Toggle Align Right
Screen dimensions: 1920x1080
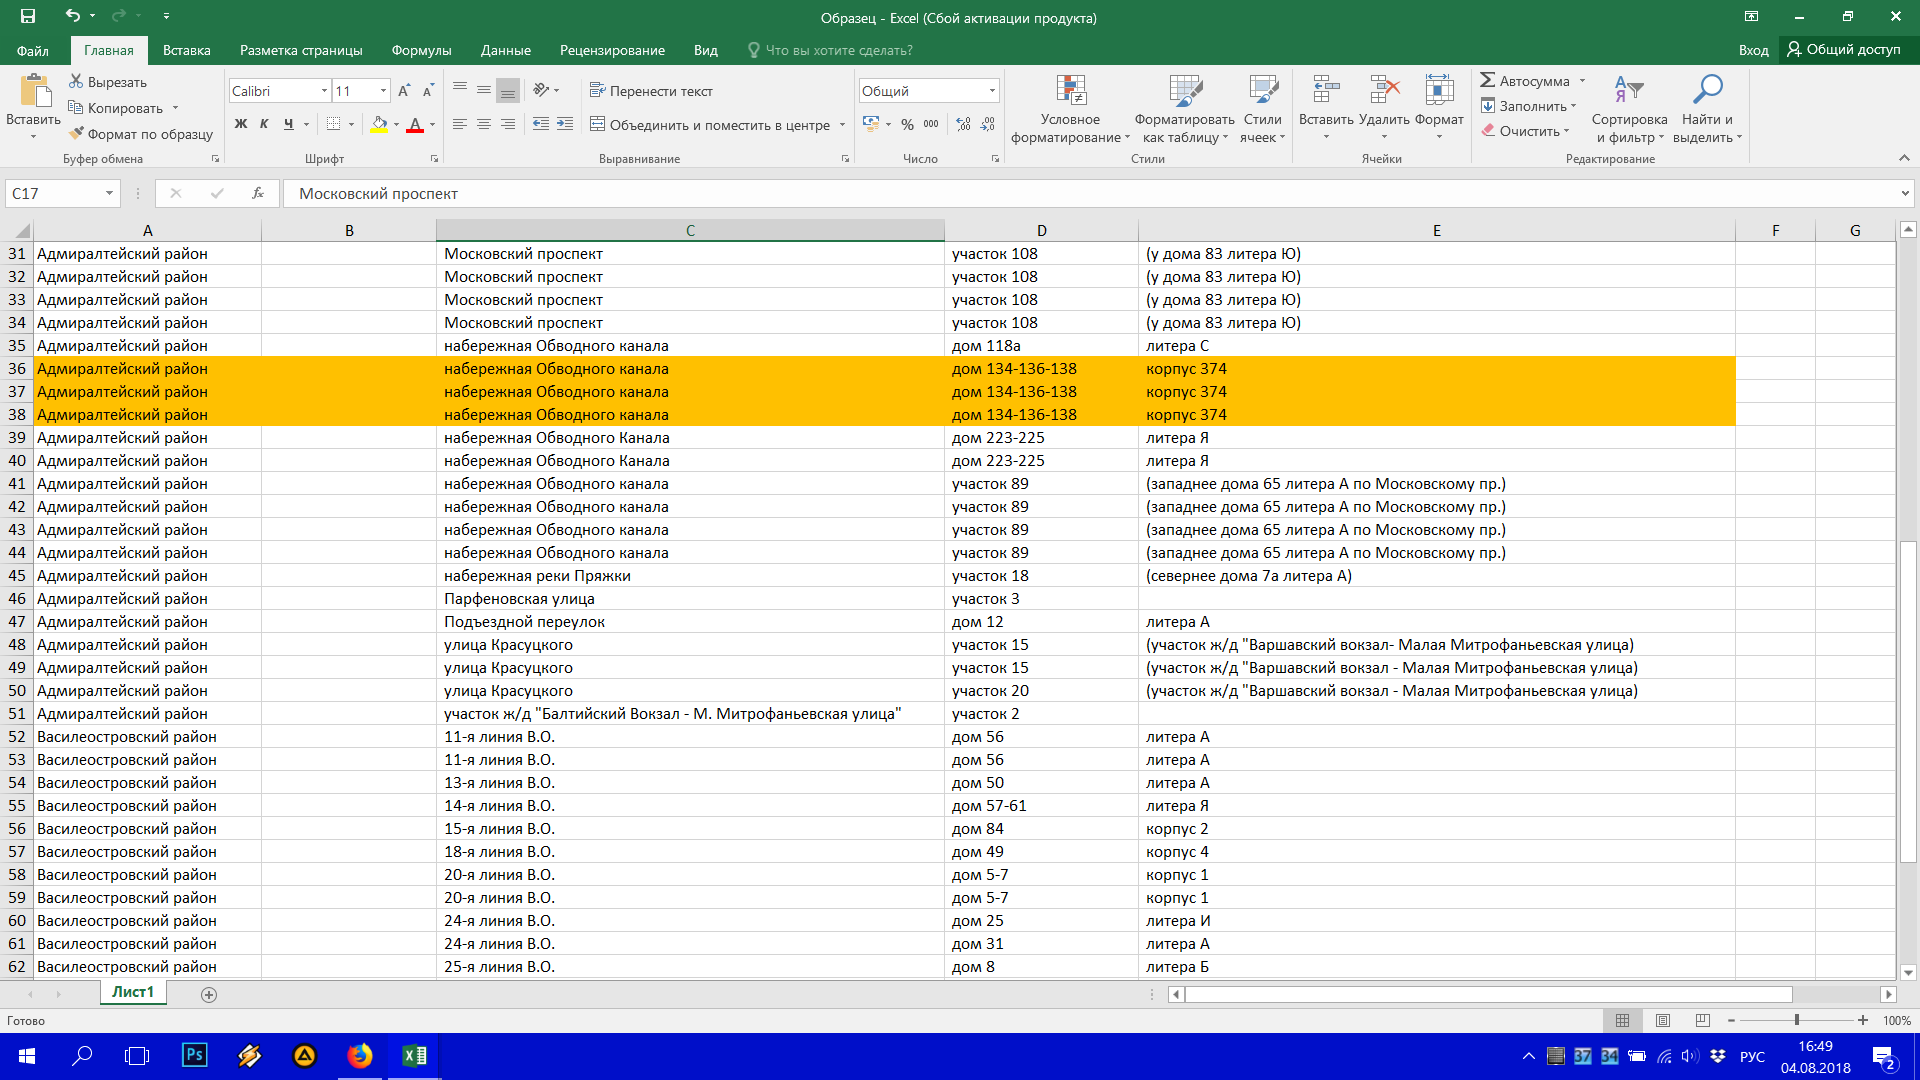(x=508, y=124)
